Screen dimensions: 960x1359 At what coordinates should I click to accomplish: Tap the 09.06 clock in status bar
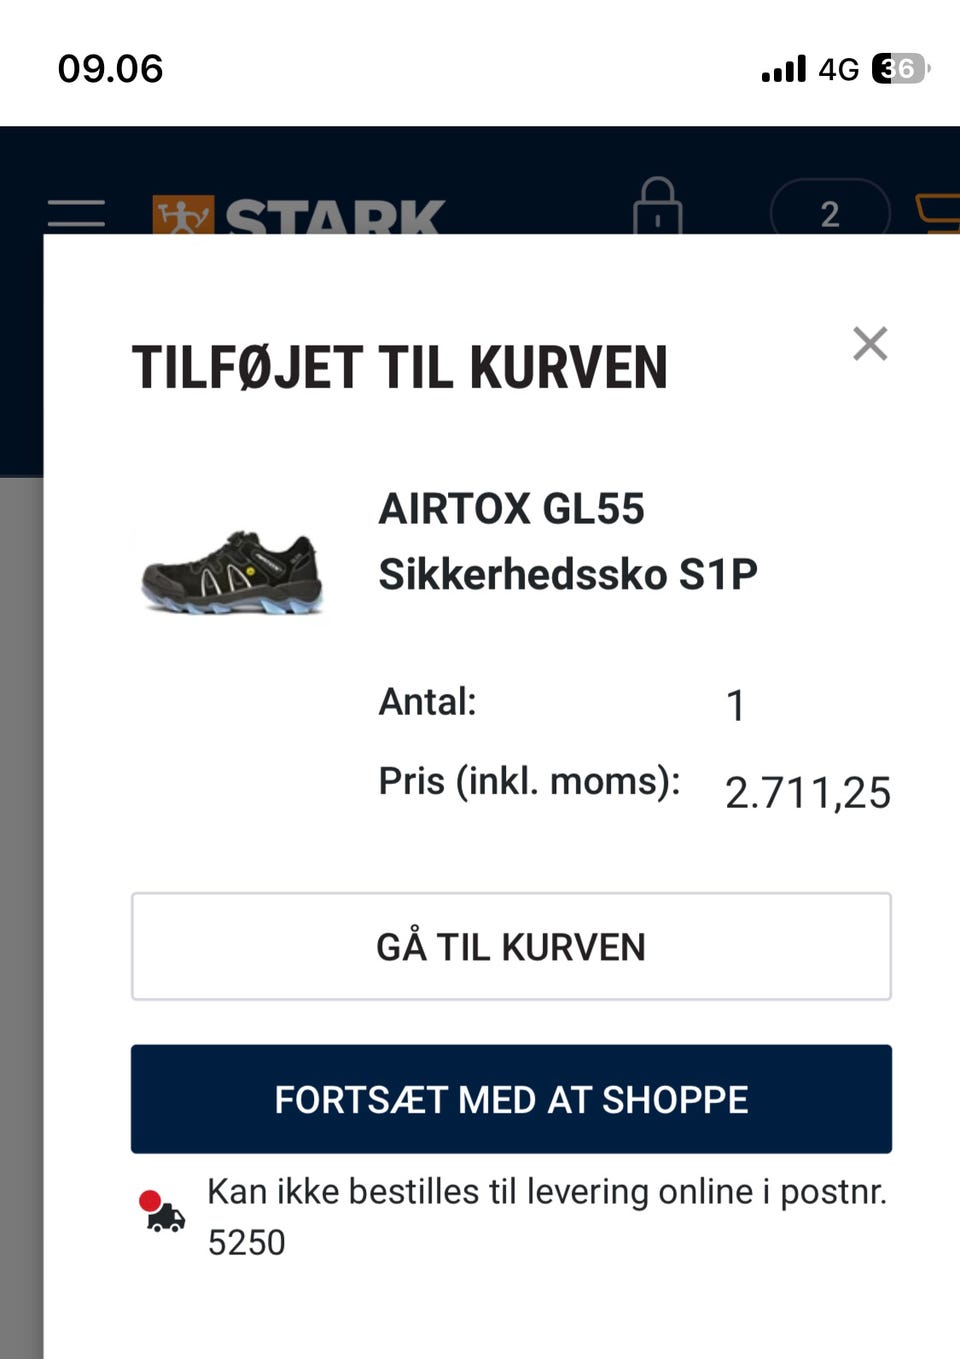tap(110, 68)
